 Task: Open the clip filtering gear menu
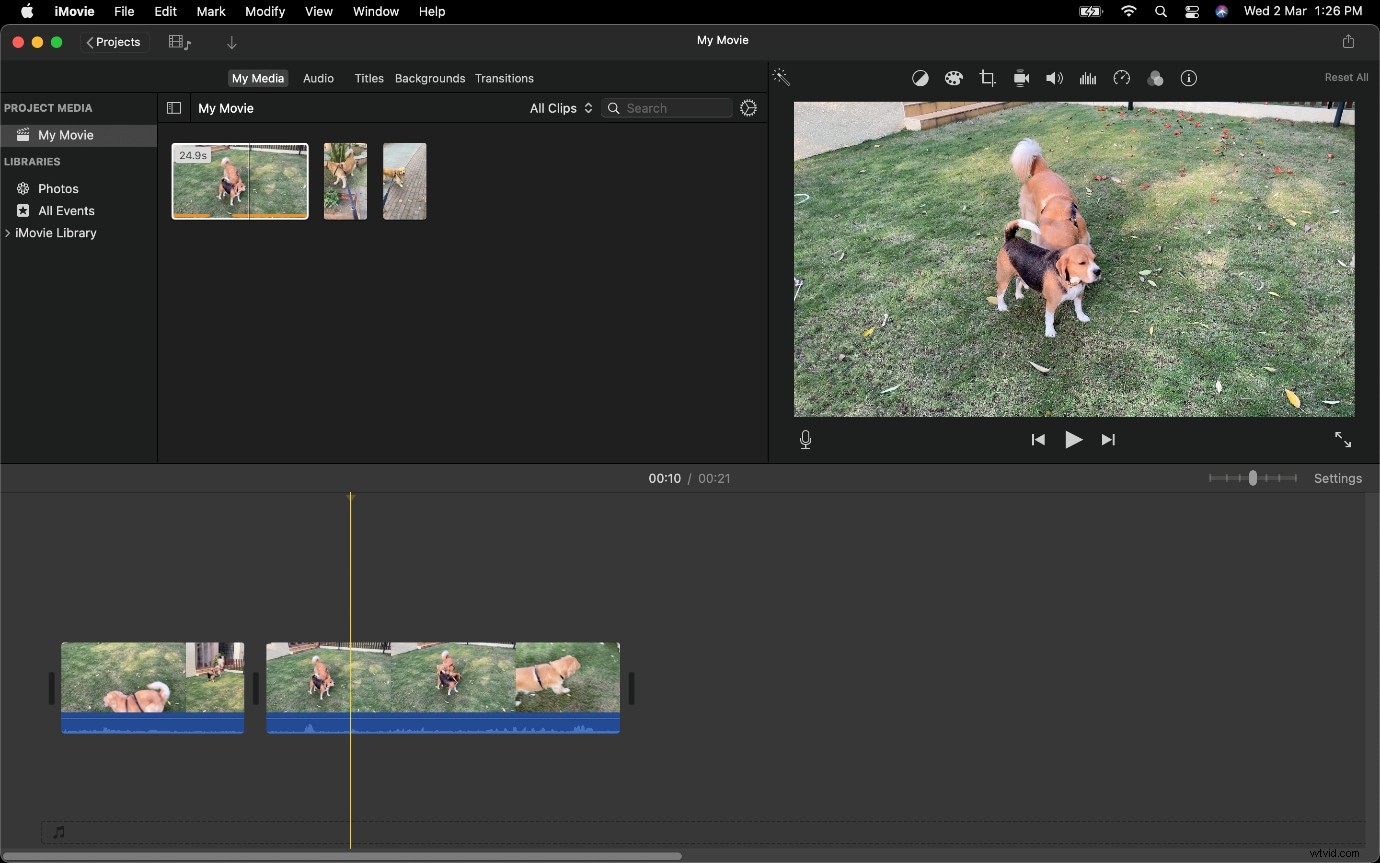click(x=748, y=108)
